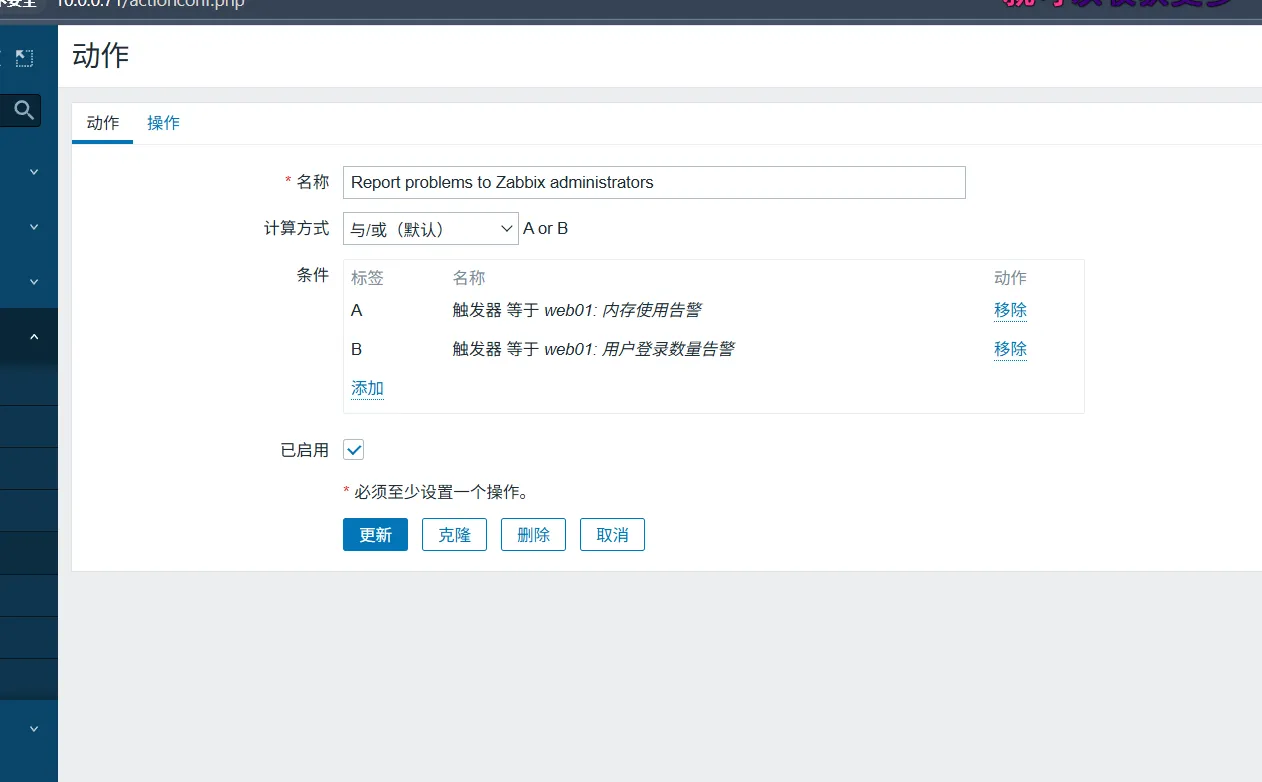Click the magnifier search icon in sidebar
Image resolution: width=1262 pixels, height=782 pixels.
pos(25,110)
